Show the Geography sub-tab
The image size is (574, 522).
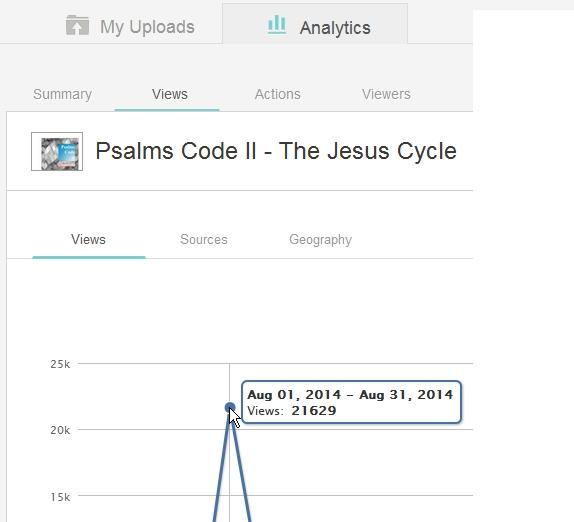coord(320,240)
